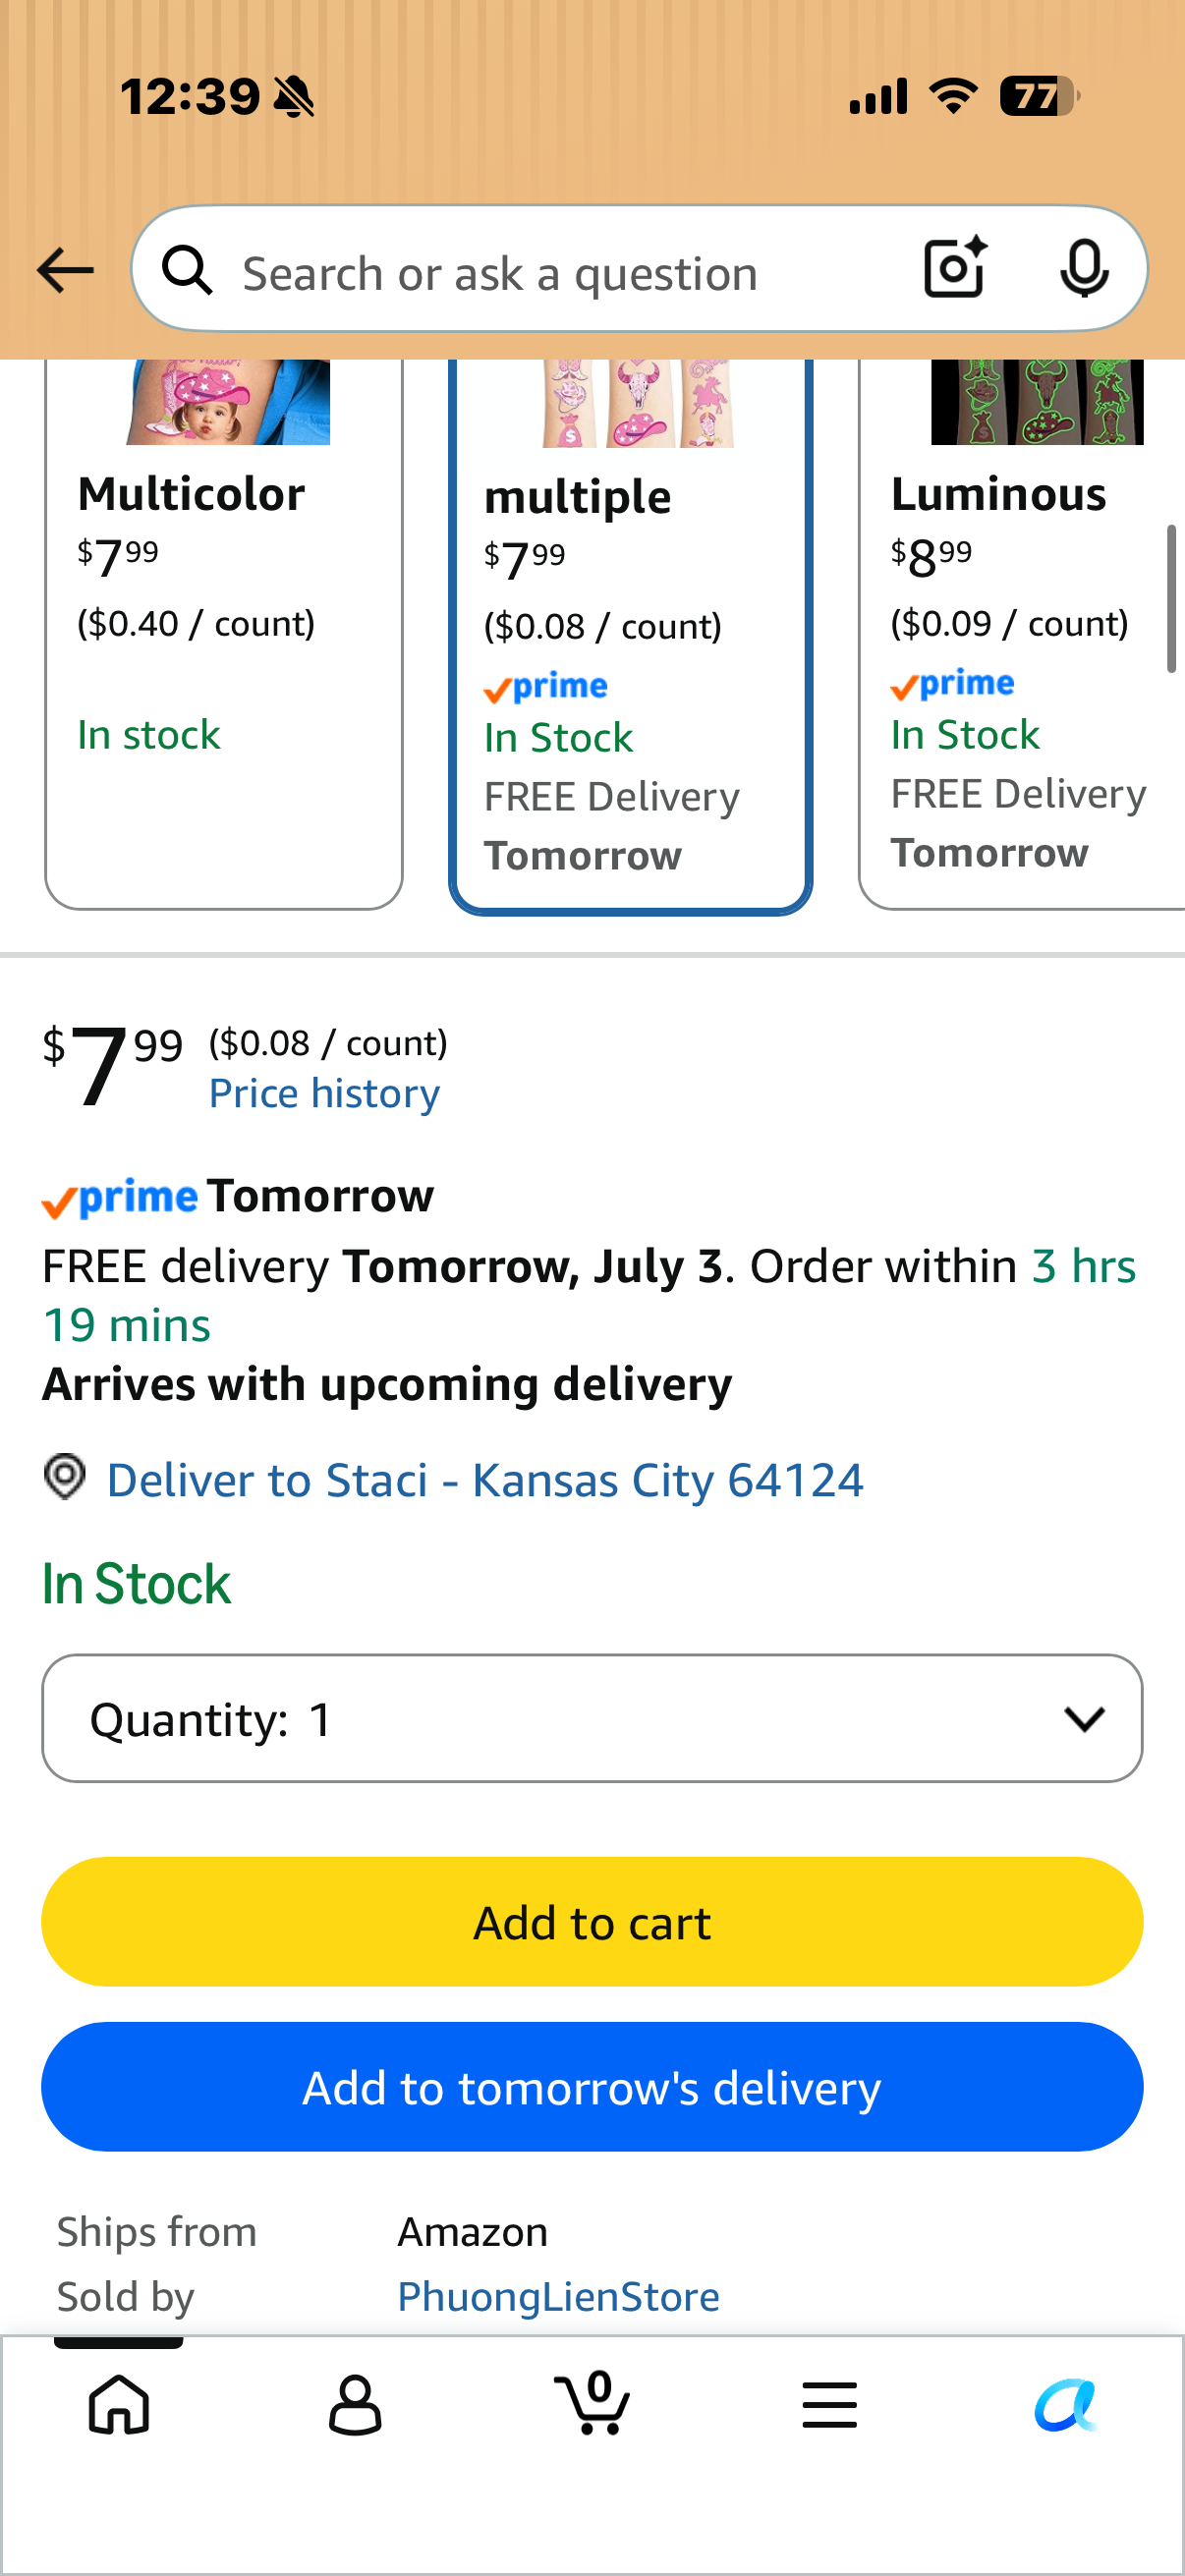Open the Alexa assistant icon

pyautogui.click(x=1066, y=2405)
